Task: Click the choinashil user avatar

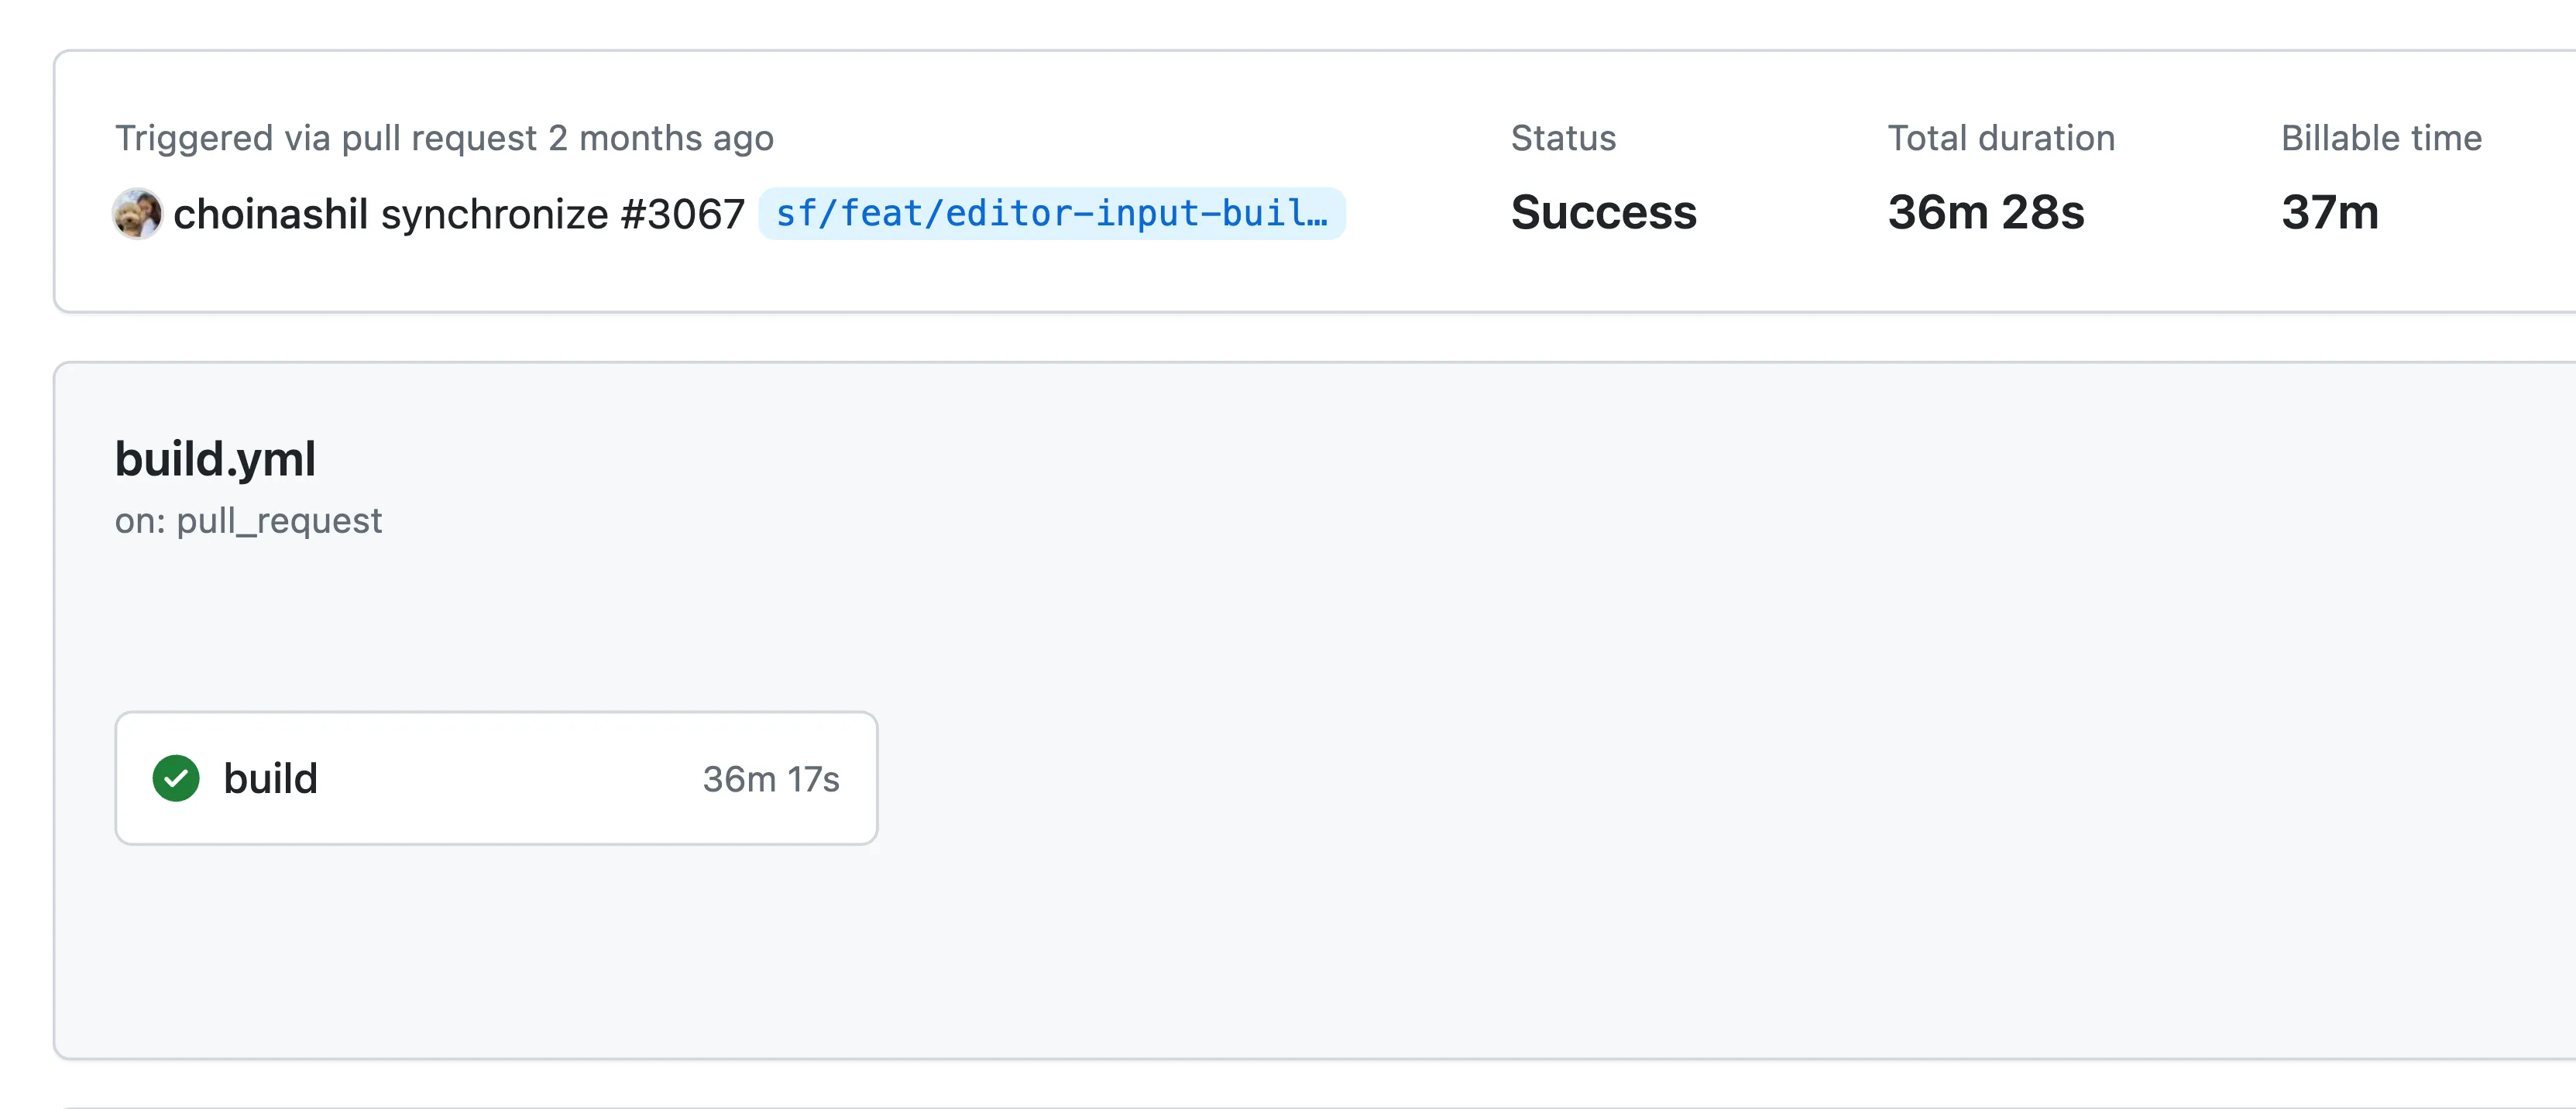Action: 137,213
